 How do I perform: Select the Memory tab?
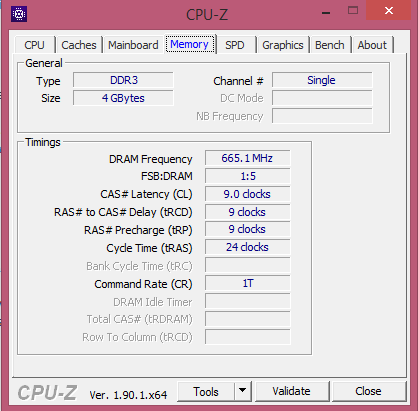tap(190, 44)
